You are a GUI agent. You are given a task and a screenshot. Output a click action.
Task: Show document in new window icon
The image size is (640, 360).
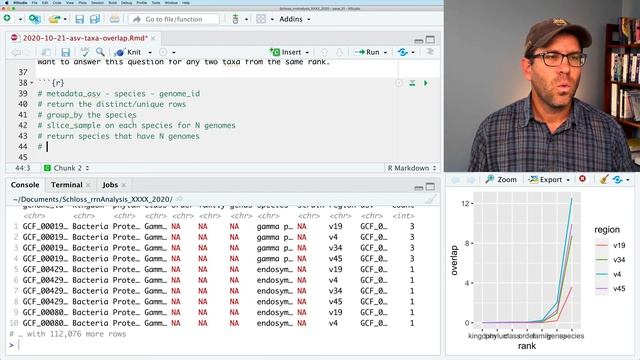46,52
